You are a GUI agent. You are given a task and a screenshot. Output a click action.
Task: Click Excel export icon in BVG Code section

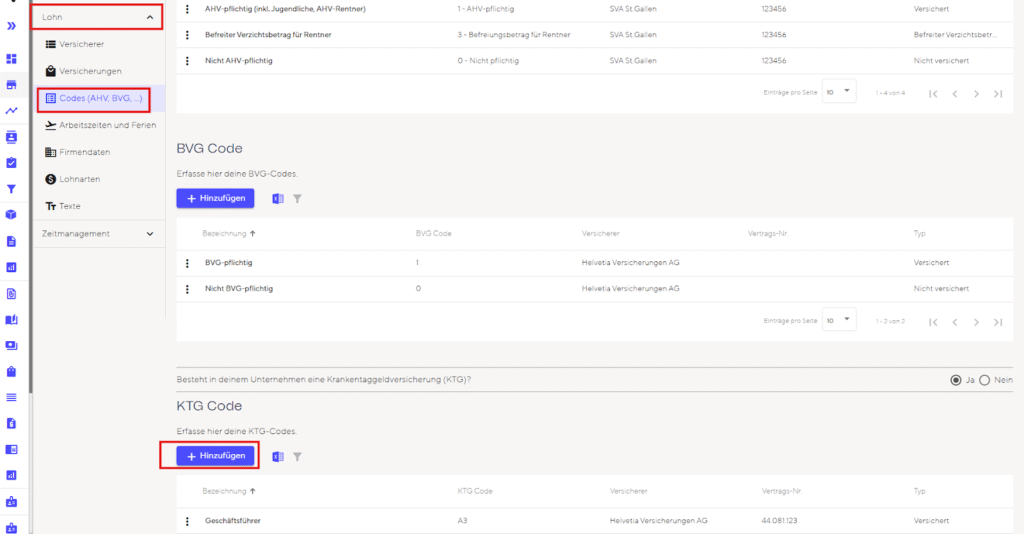coord(278,198)
